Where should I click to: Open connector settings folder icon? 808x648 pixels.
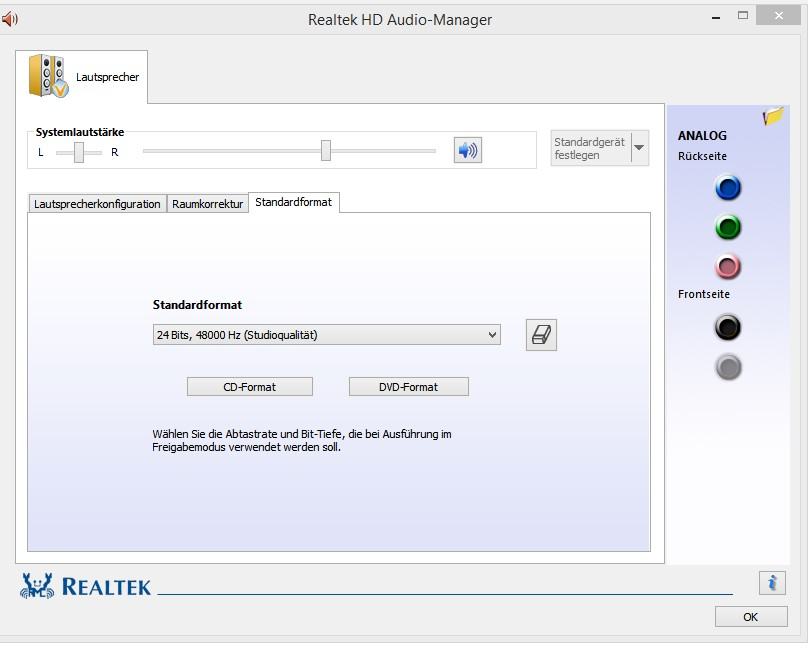pos(773,116)
